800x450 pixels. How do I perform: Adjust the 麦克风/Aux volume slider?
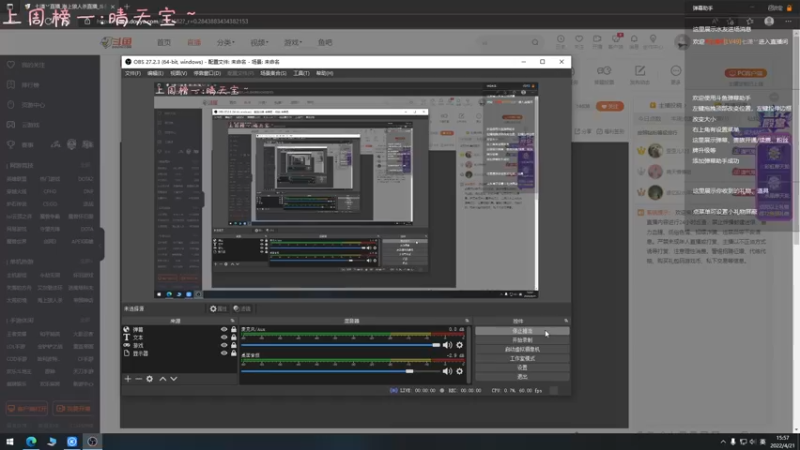click(340, 345)
